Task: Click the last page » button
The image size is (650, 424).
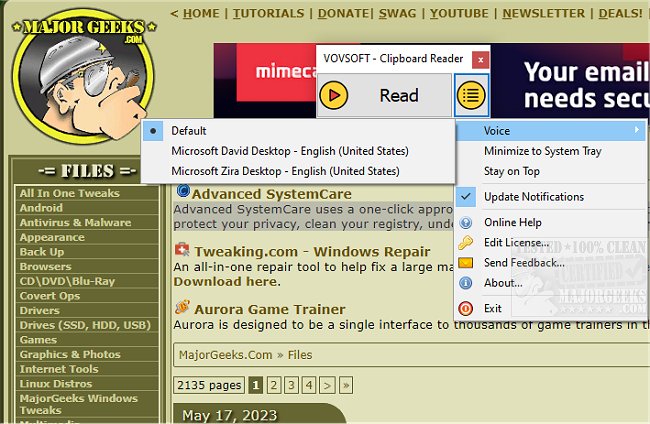Action: [x=346, y=385]
